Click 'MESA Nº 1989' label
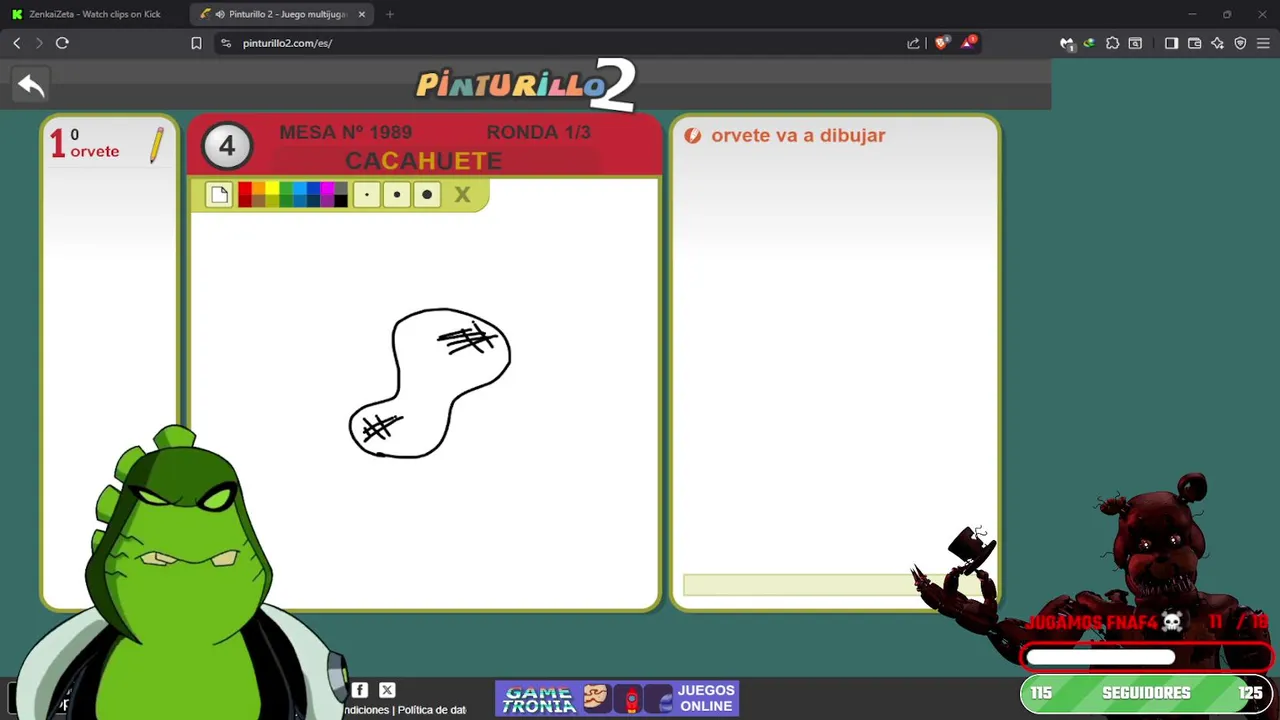 point(346,132)
